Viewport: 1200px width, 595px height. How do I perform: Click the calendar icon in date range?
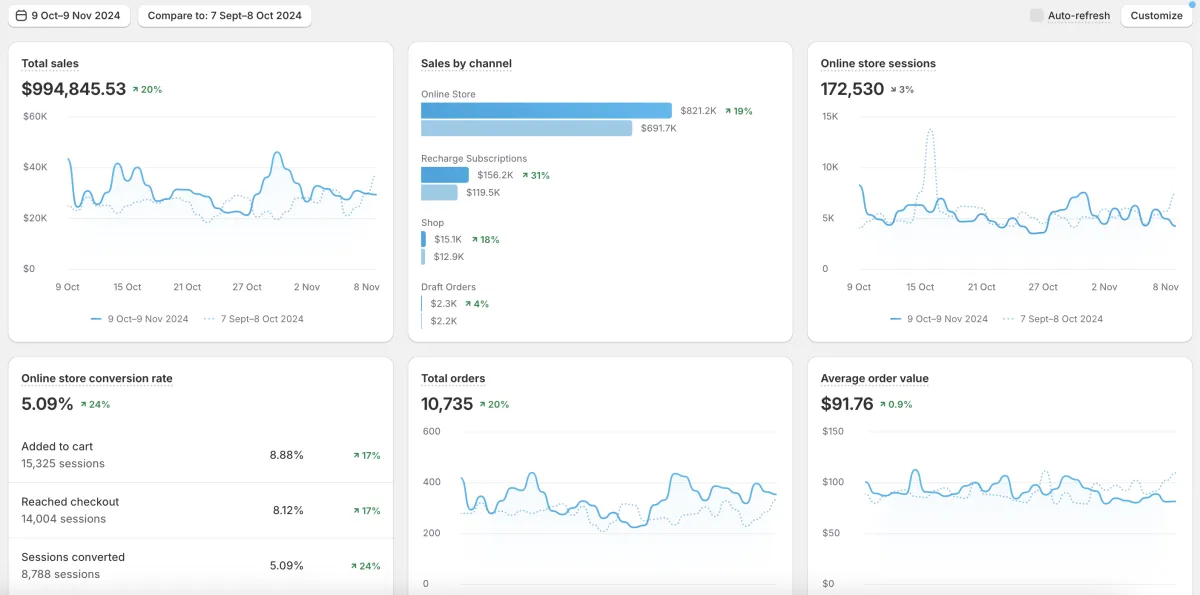coord(21,16)
